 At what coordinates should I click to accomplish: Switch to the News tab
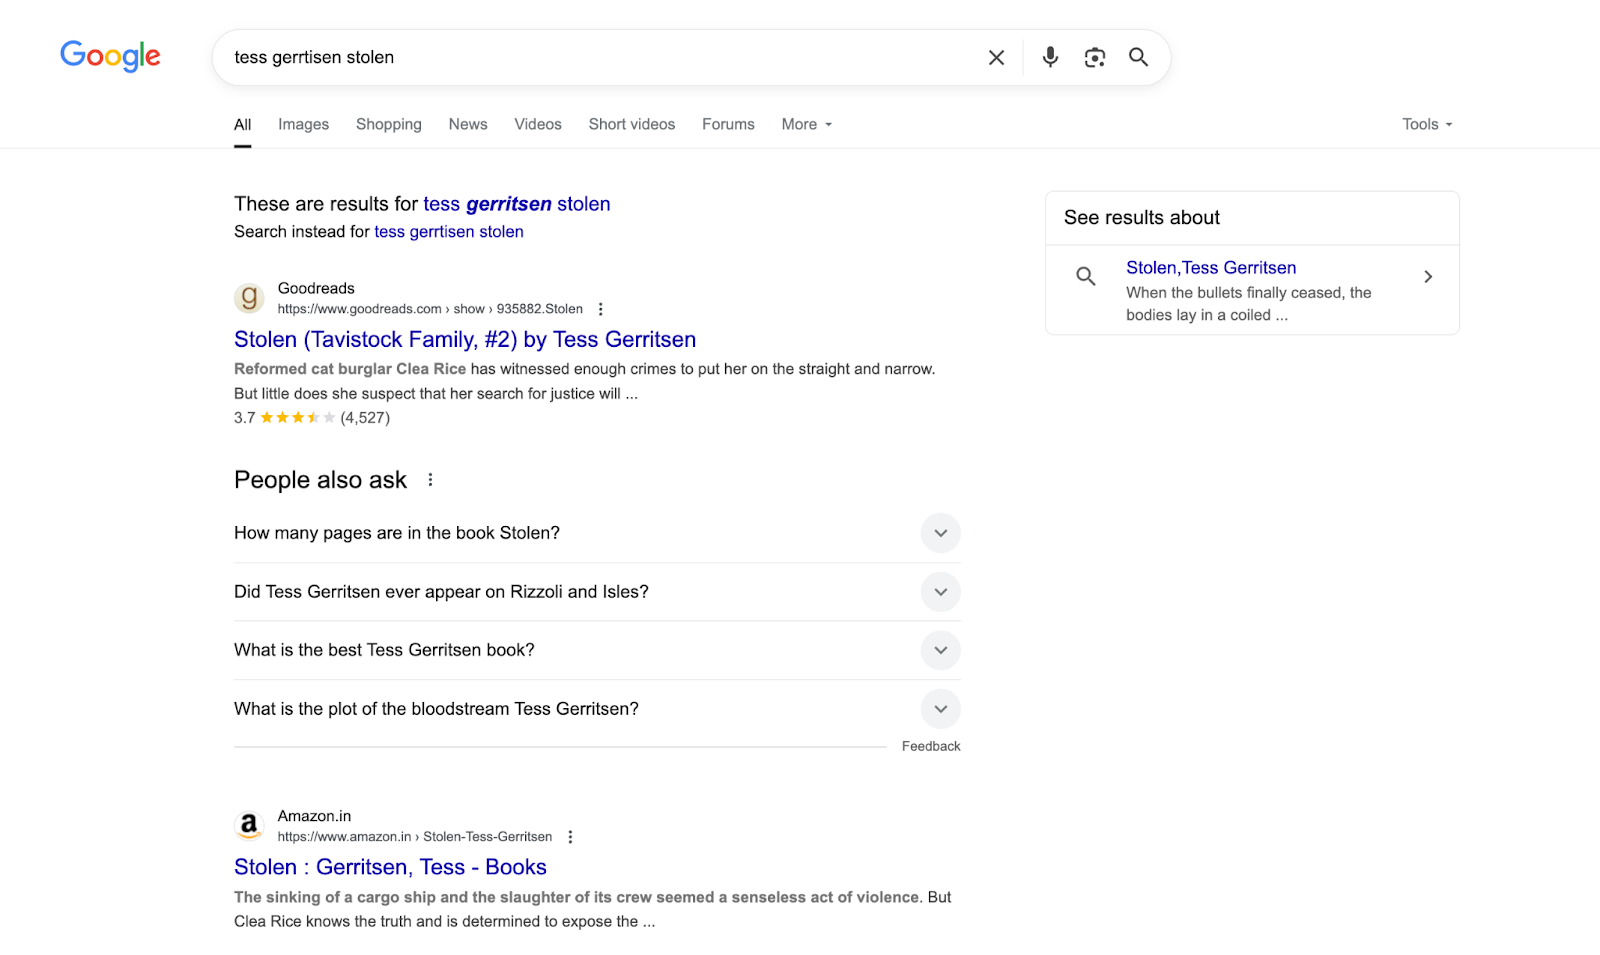click(467, 124)
